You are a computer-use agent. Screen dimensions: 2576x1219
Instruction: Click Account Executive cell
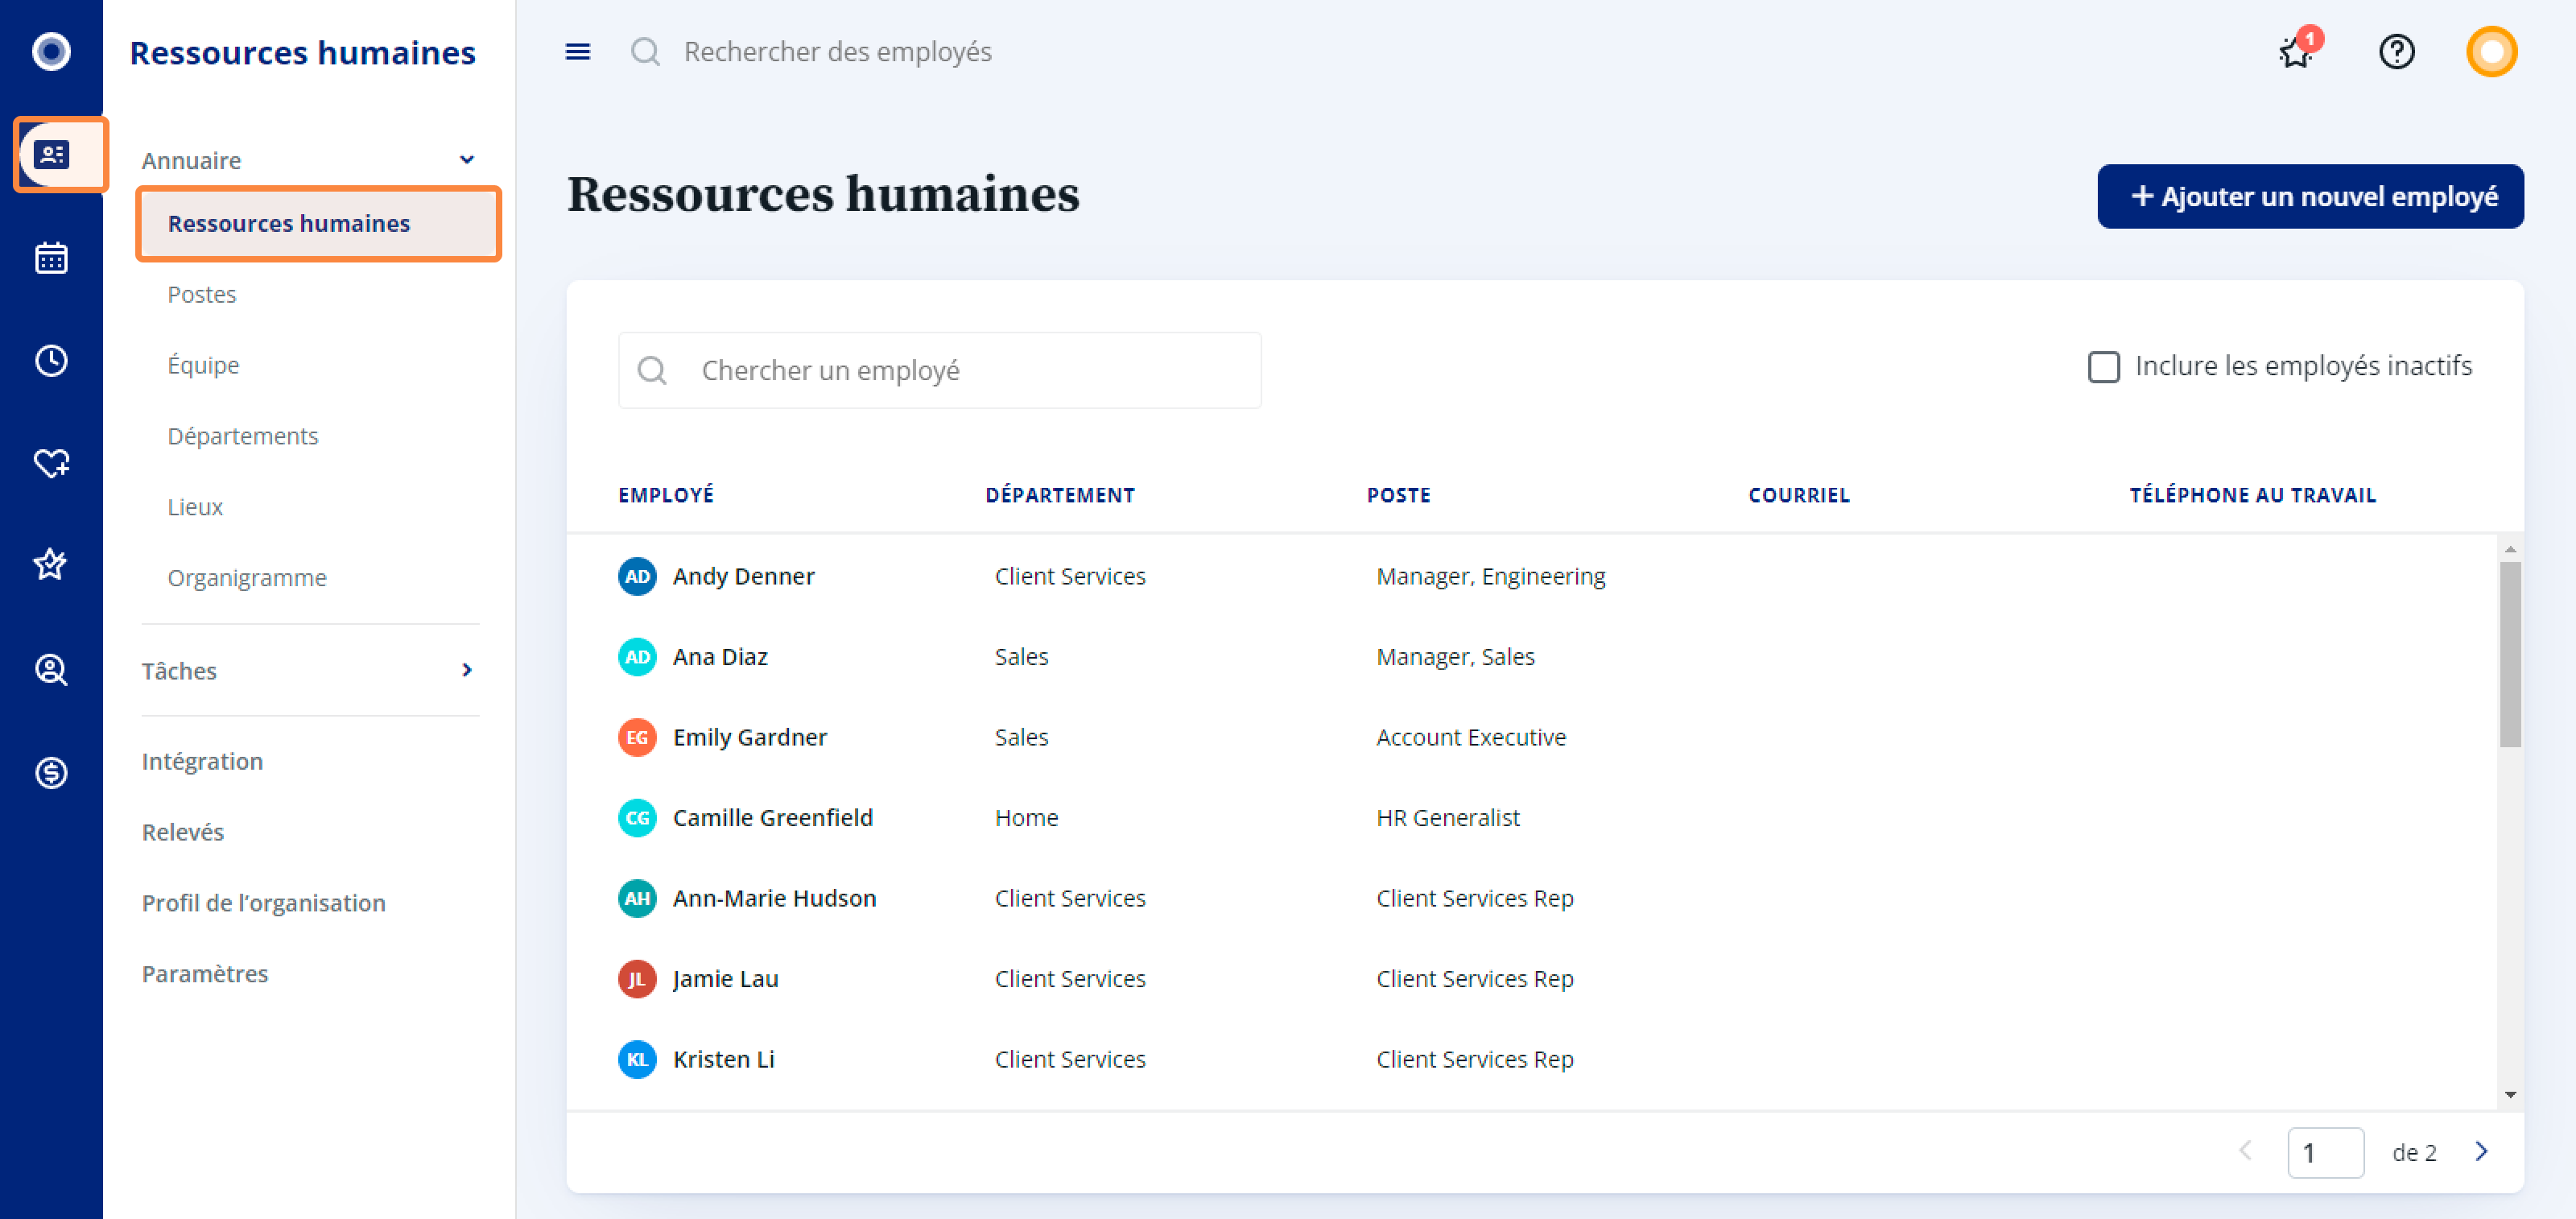[1471, 738]
